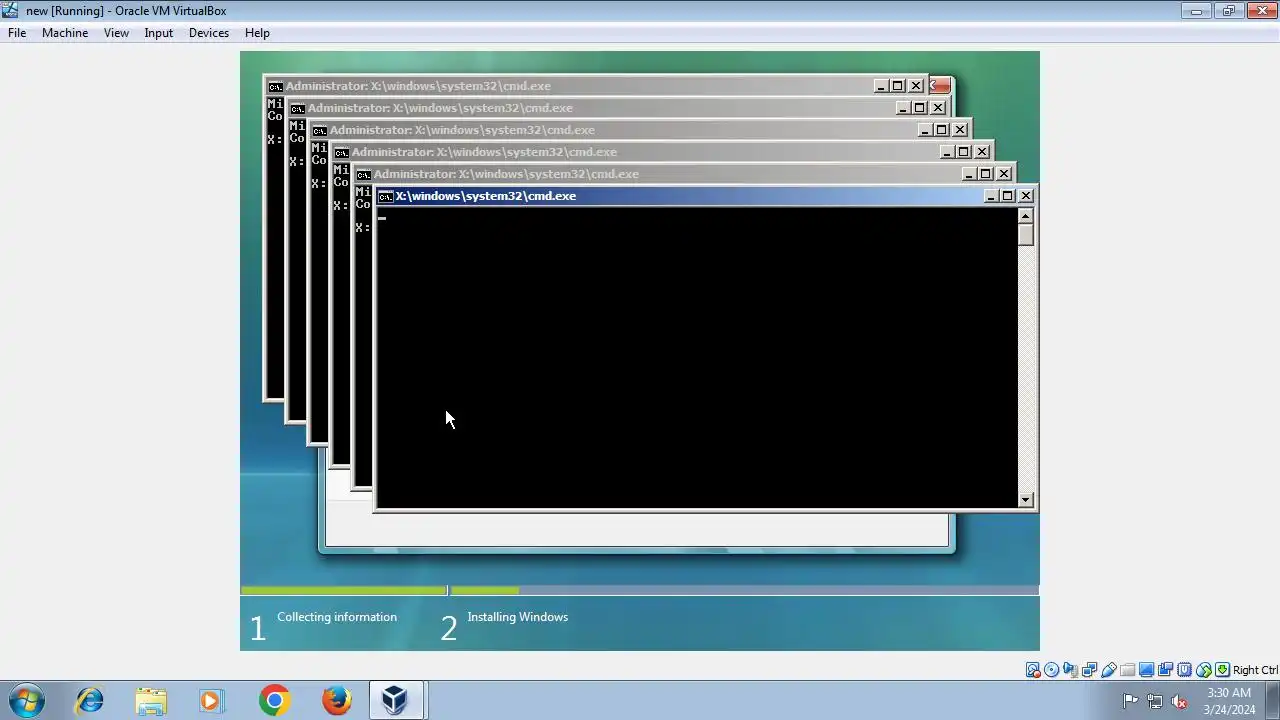Image resolution: width=1280 pixels, height=720 pixels.
Task: Close the front X:\windows\system32\cmd.exe window
Action: click(1025, 196)
